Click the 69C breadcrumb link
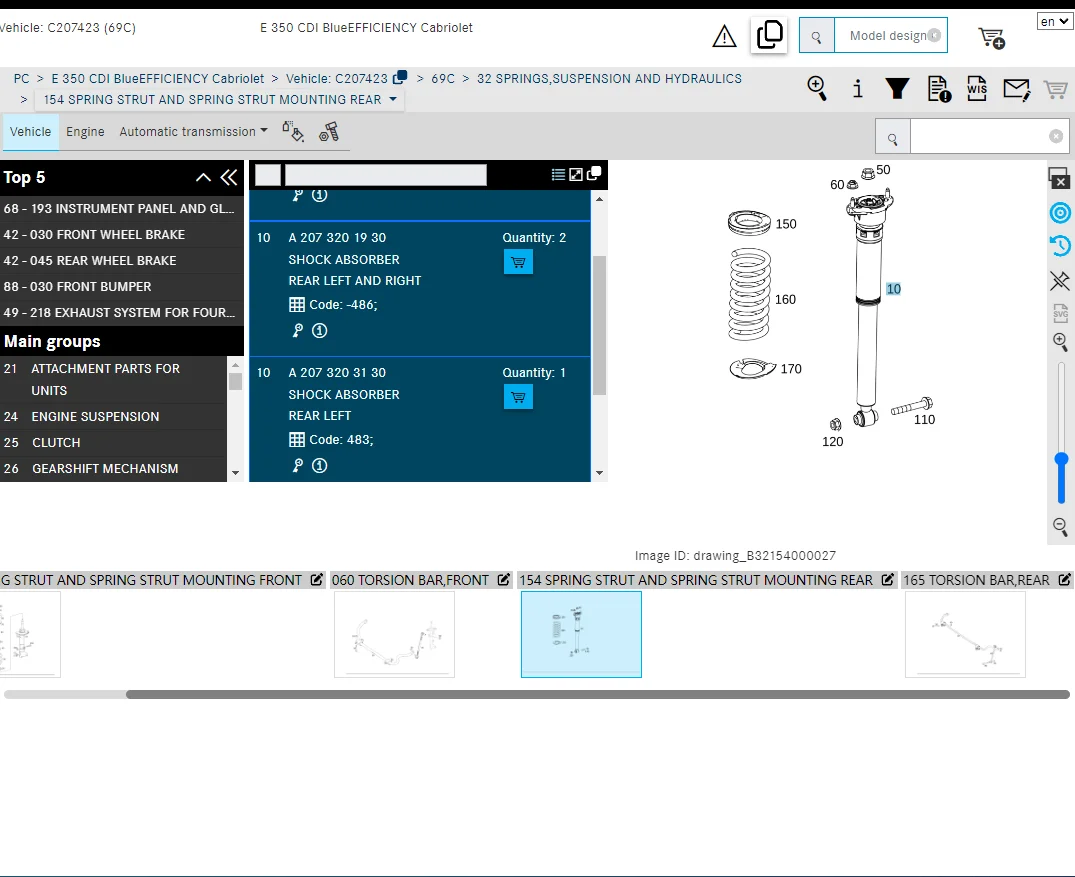Viewport: 1075px width, 877px height. [443, 79]
